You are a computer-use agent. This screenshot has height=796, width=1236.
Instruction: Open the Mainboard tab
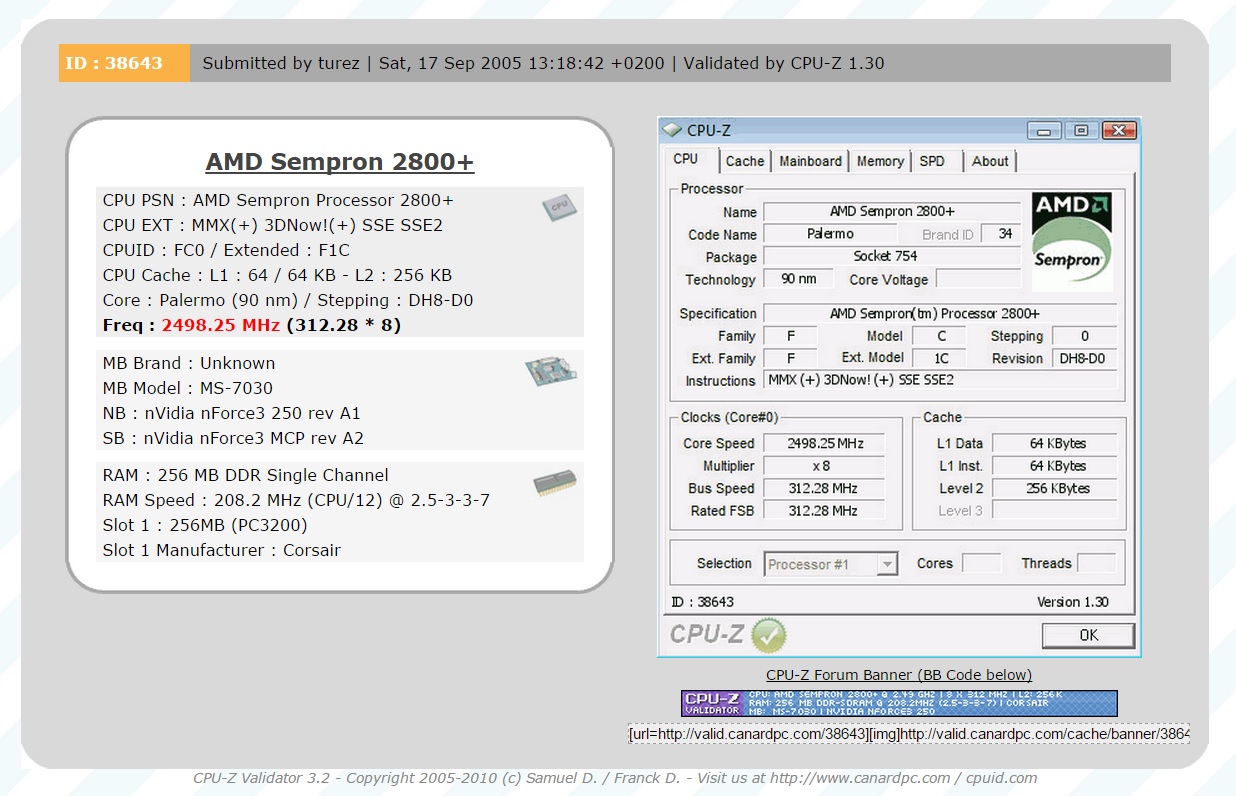tap(810, 161)
